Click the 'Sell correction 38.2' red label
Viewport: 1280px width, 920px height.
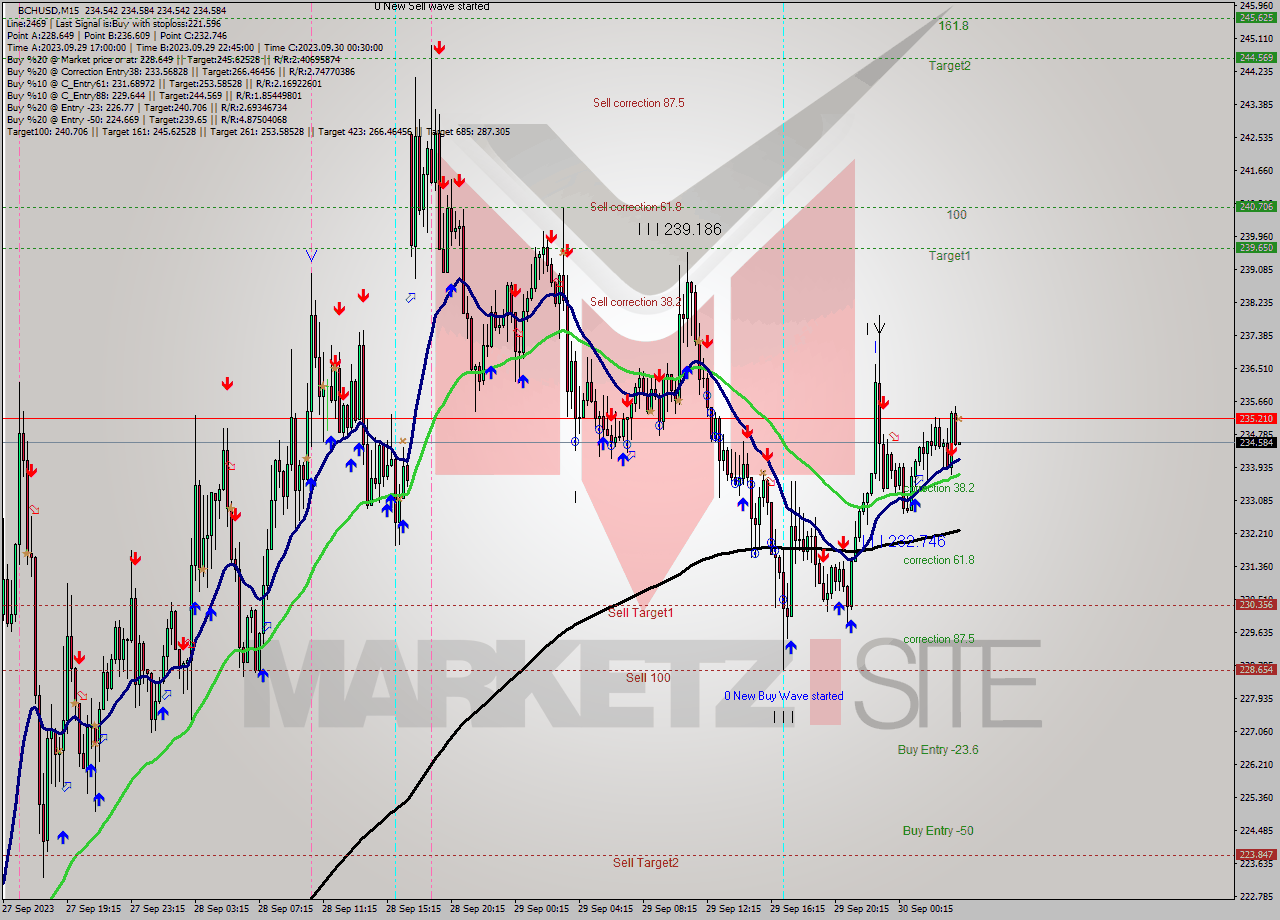[x=636, y=302]
